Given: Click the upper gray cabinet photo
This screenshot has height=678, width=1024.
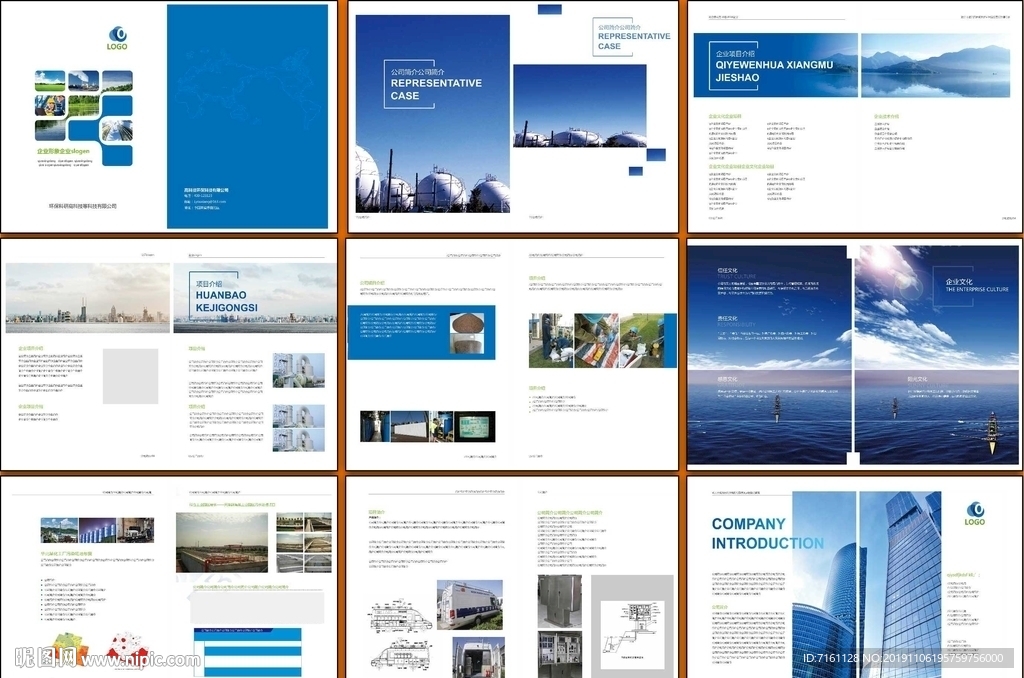Looking at the screenshot, I should (x=559, y=602).
